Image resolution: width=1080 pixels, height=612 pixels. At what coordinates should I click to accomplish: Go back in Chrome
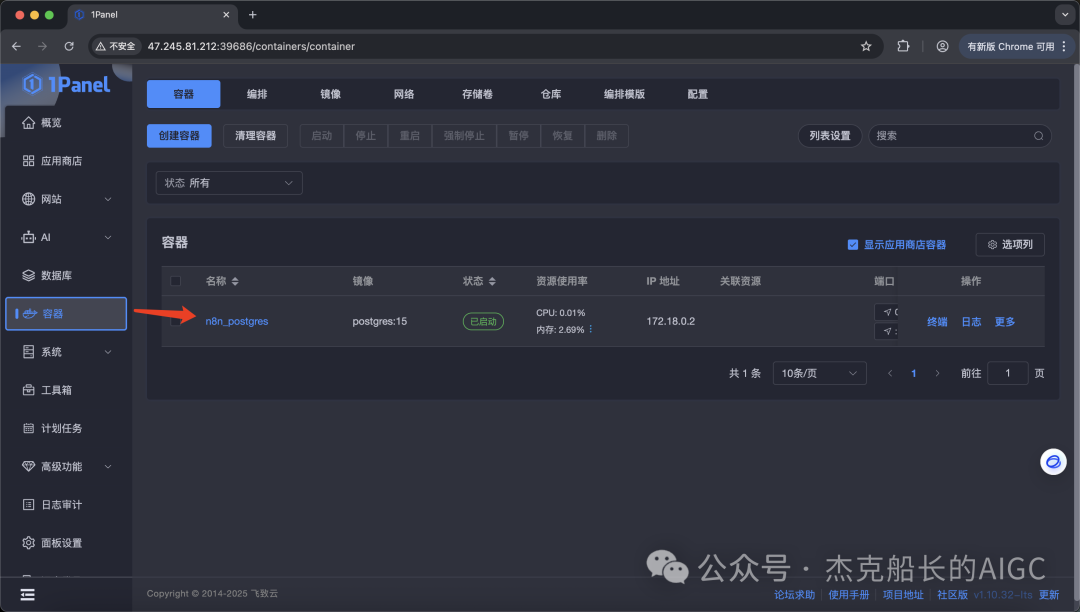click(x=17, y=46)
